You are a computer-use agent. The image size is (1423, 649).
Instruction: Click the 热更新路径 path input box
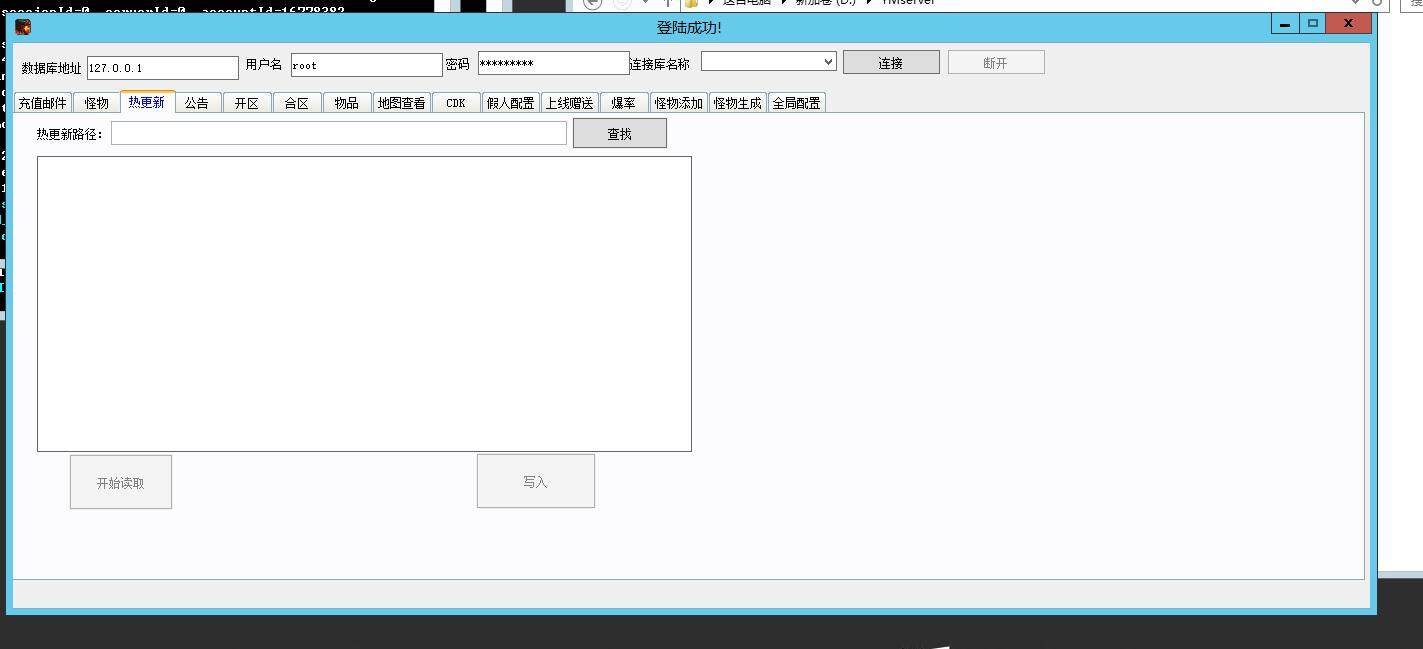point(338,134)
